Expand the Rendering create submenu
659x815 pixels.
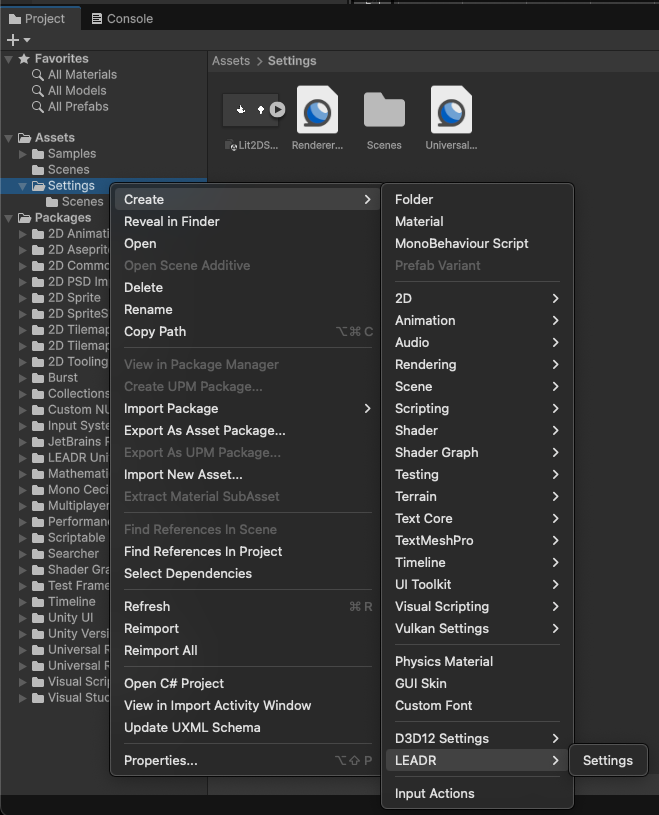[430, 364]
